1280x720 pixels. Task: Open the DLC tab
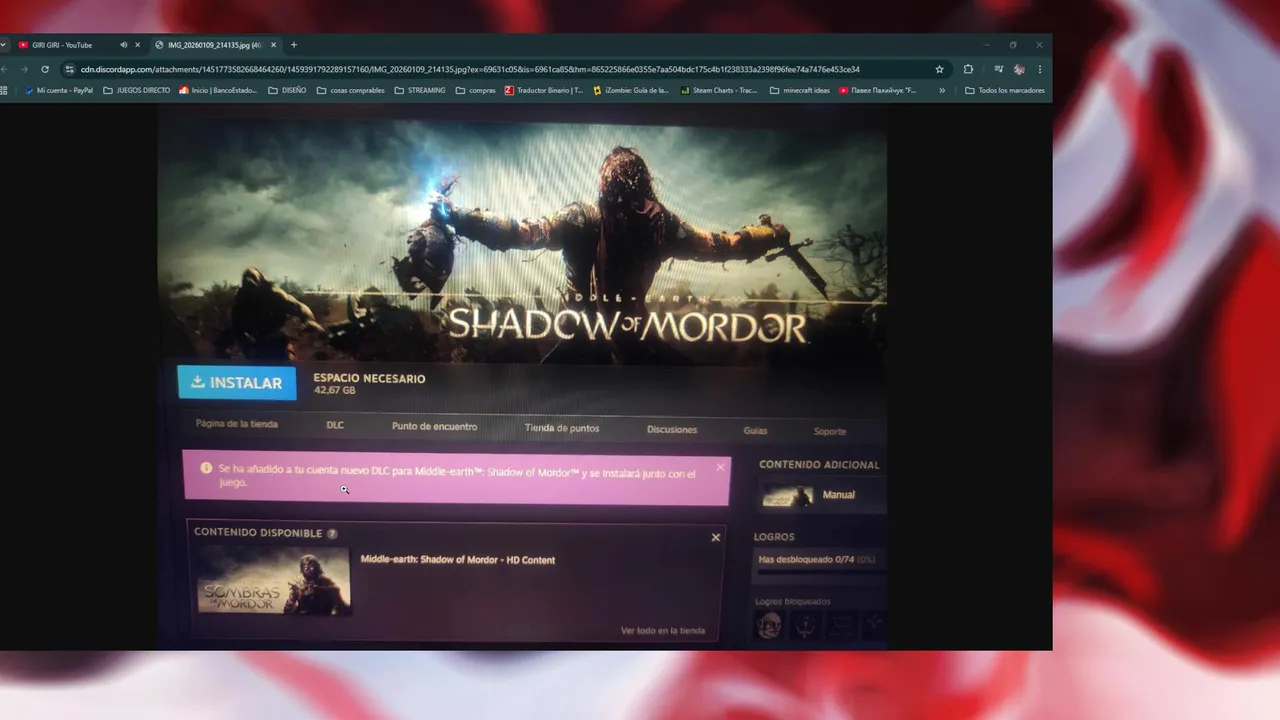tap(335, 425)
